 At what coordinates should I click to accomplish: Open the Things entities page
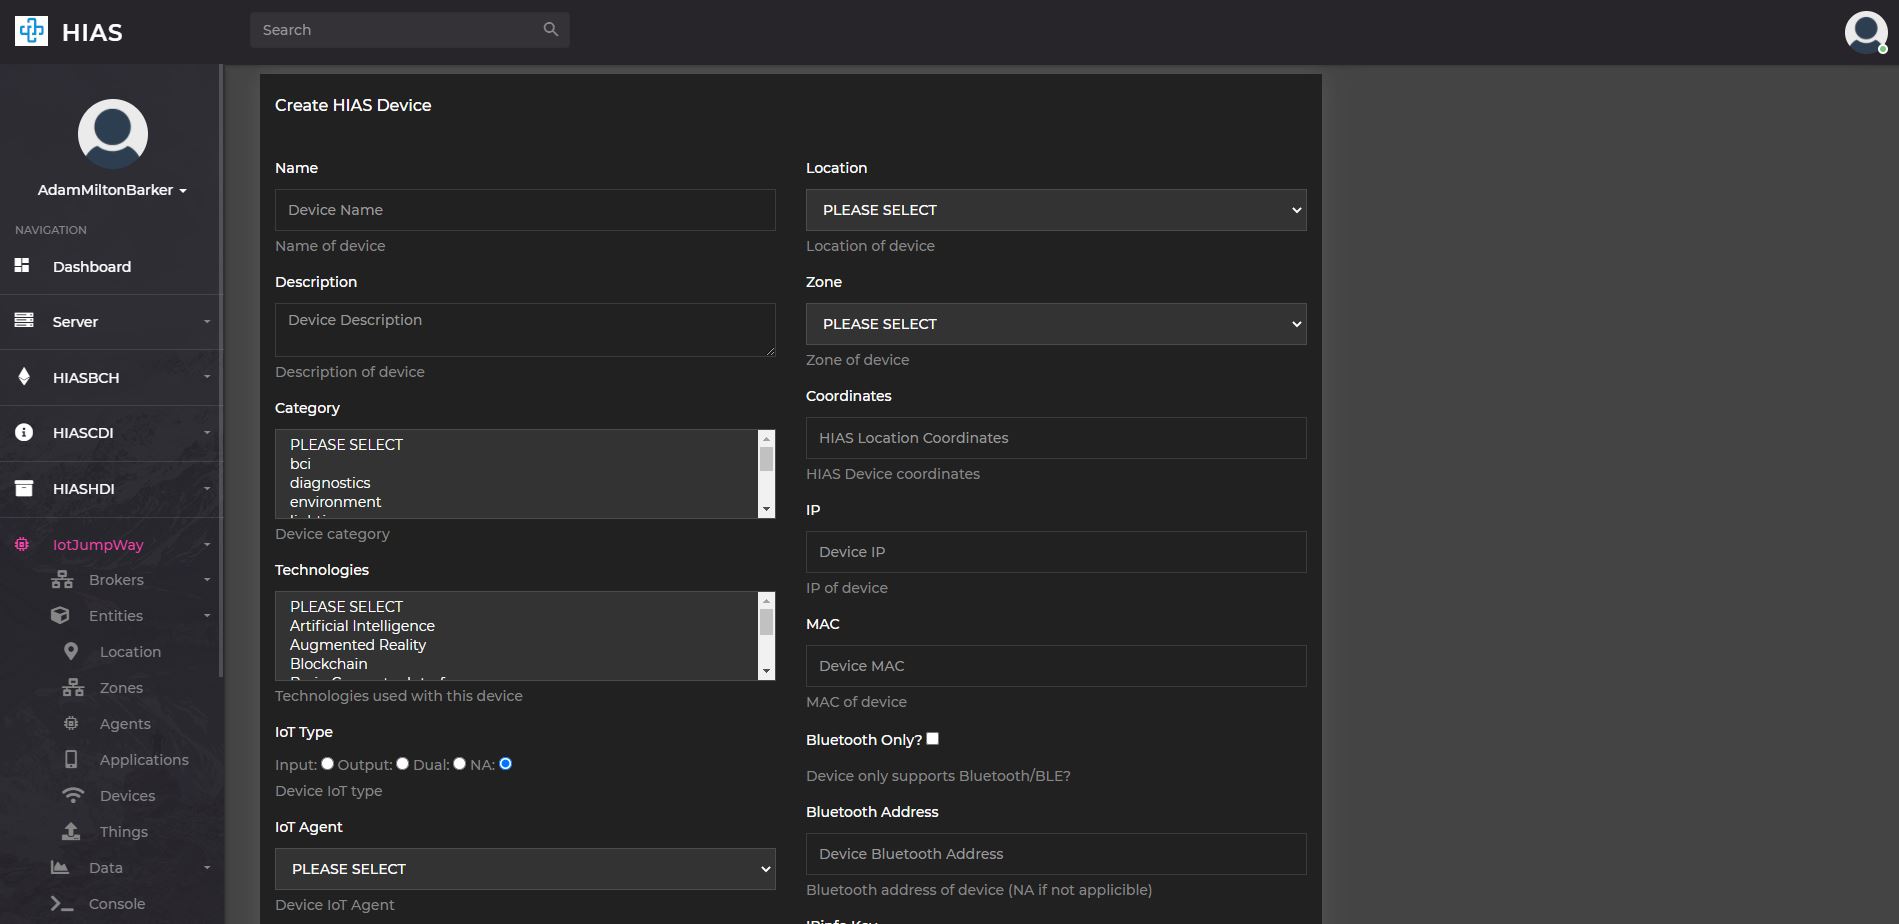124,832
